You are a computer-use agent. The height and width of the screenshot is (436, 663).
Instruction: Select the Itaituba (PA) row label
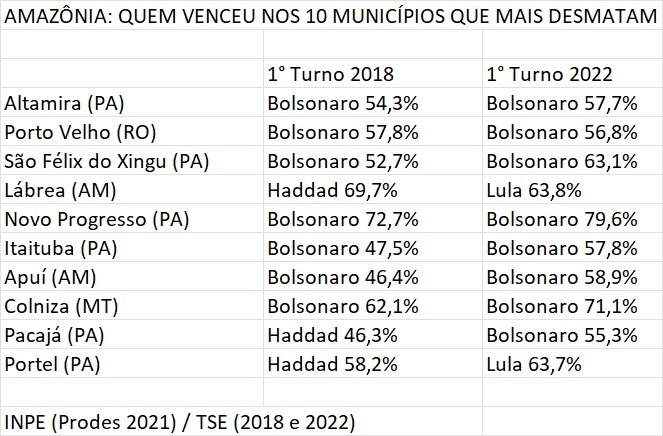point(61,248)
